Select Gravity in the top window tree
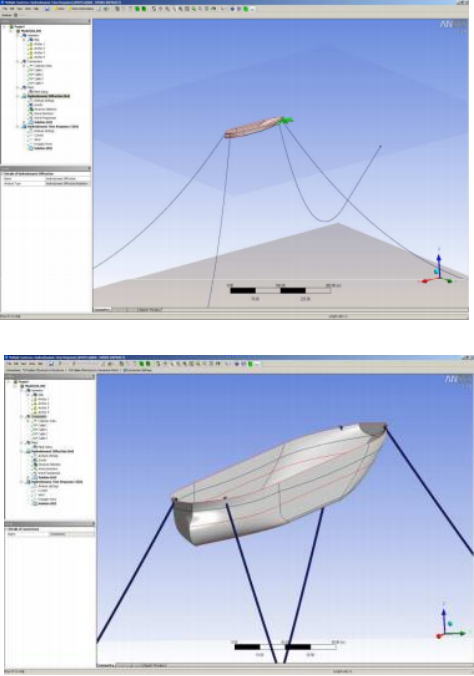Viewport: 474px width, 676px height. coord(38,105)
